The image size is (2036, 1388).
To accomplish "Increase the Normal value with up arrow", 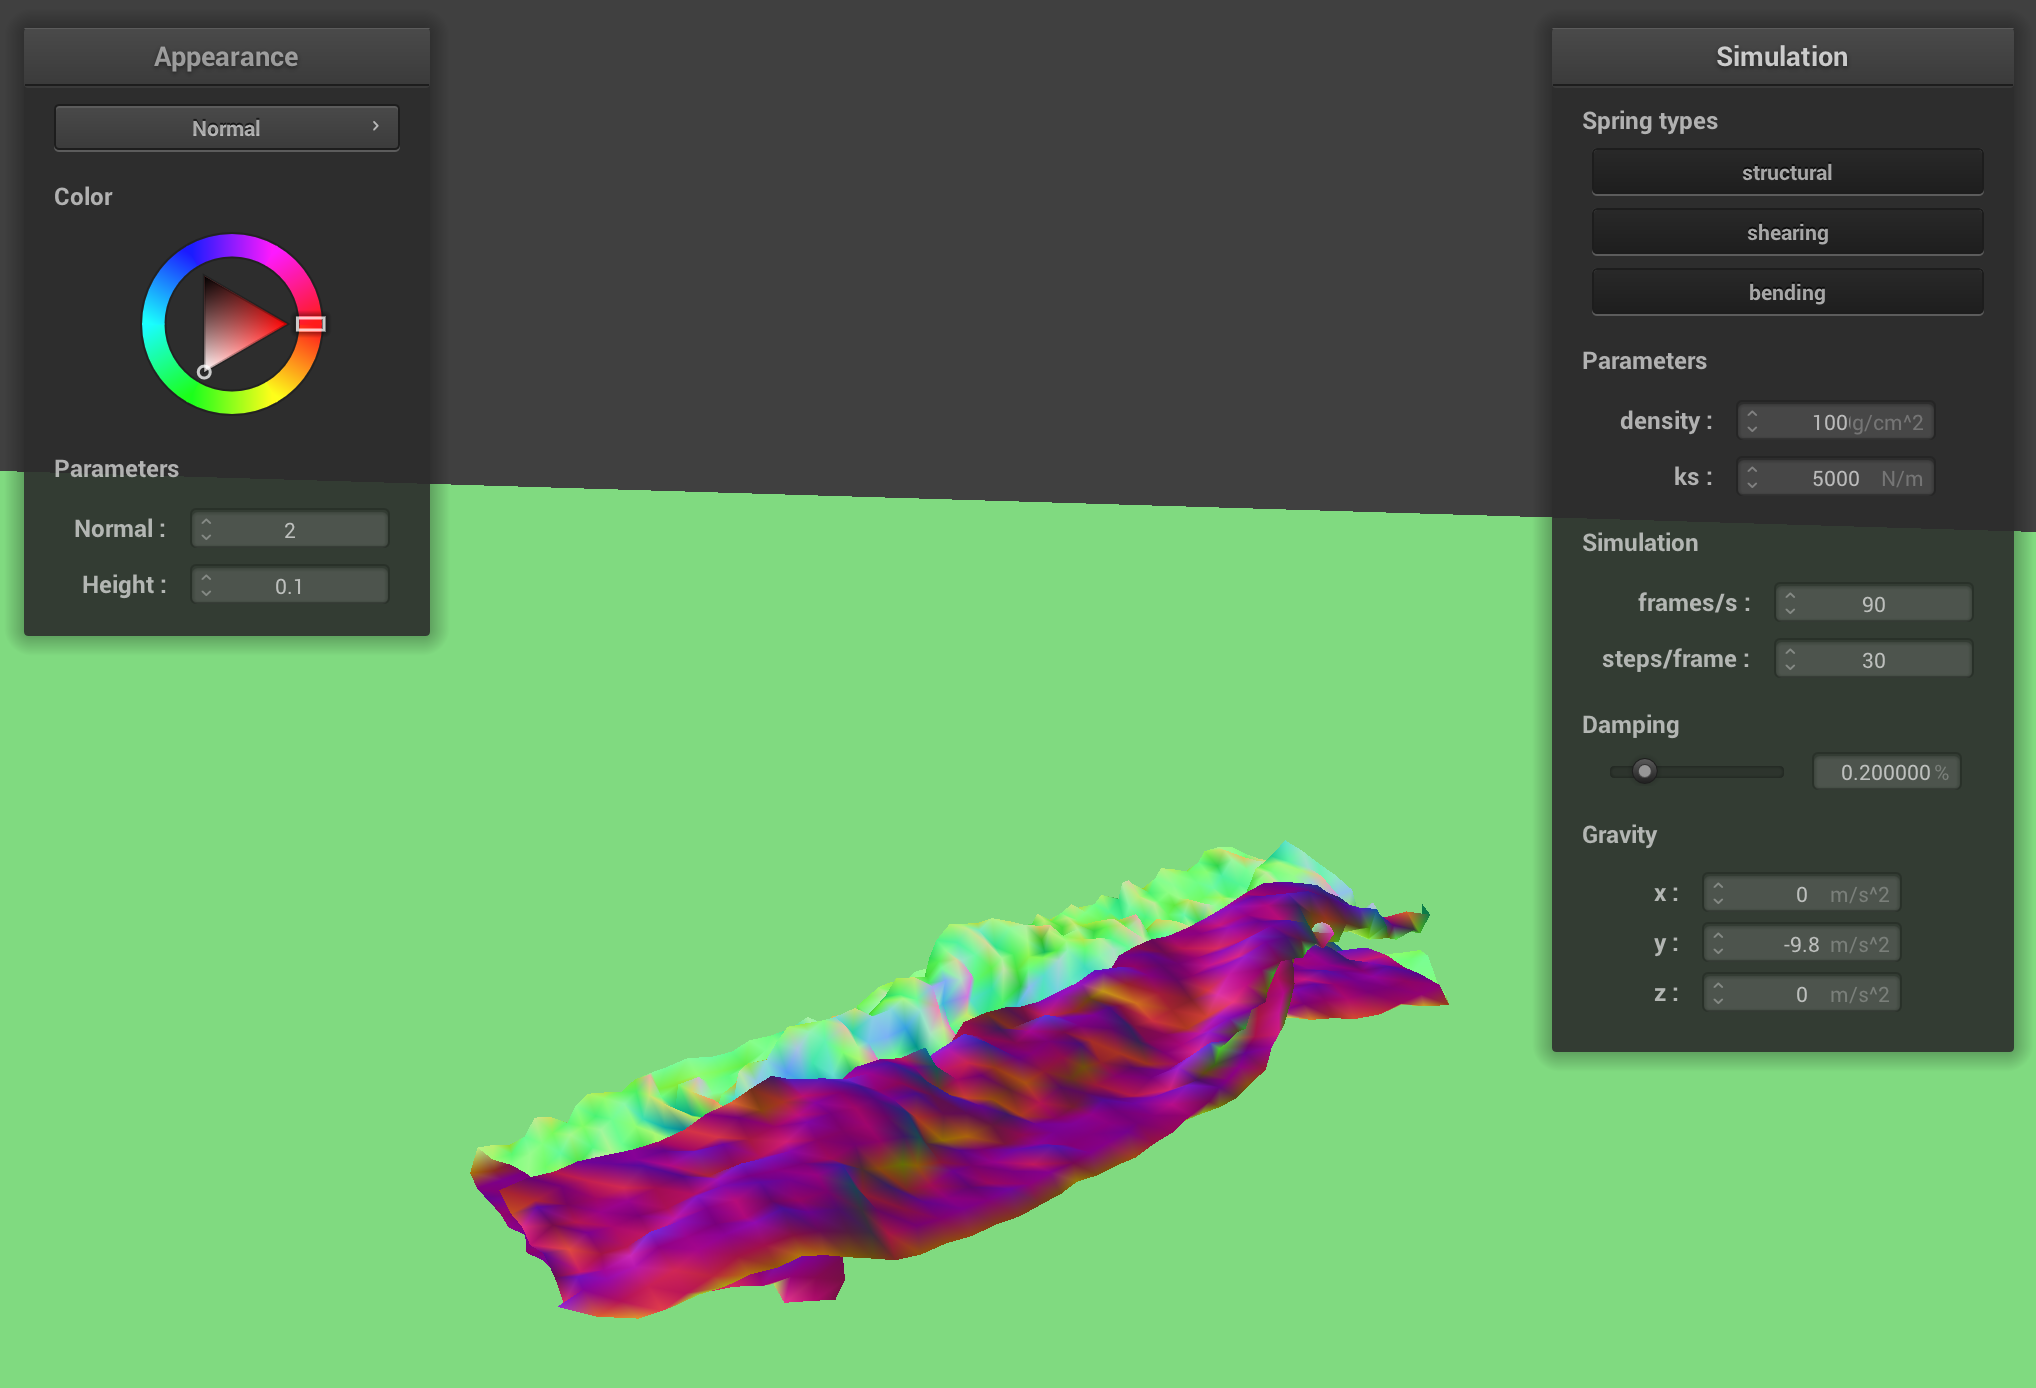I will 206,521.
